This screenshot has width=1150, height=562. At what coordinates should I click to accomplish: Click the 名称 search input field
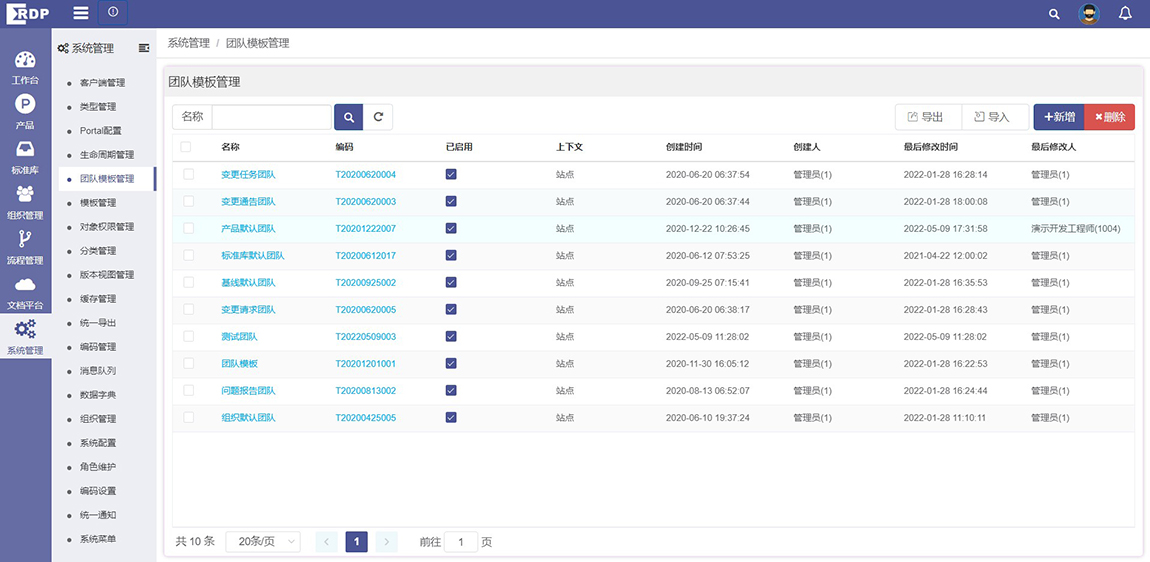point(271,117)
